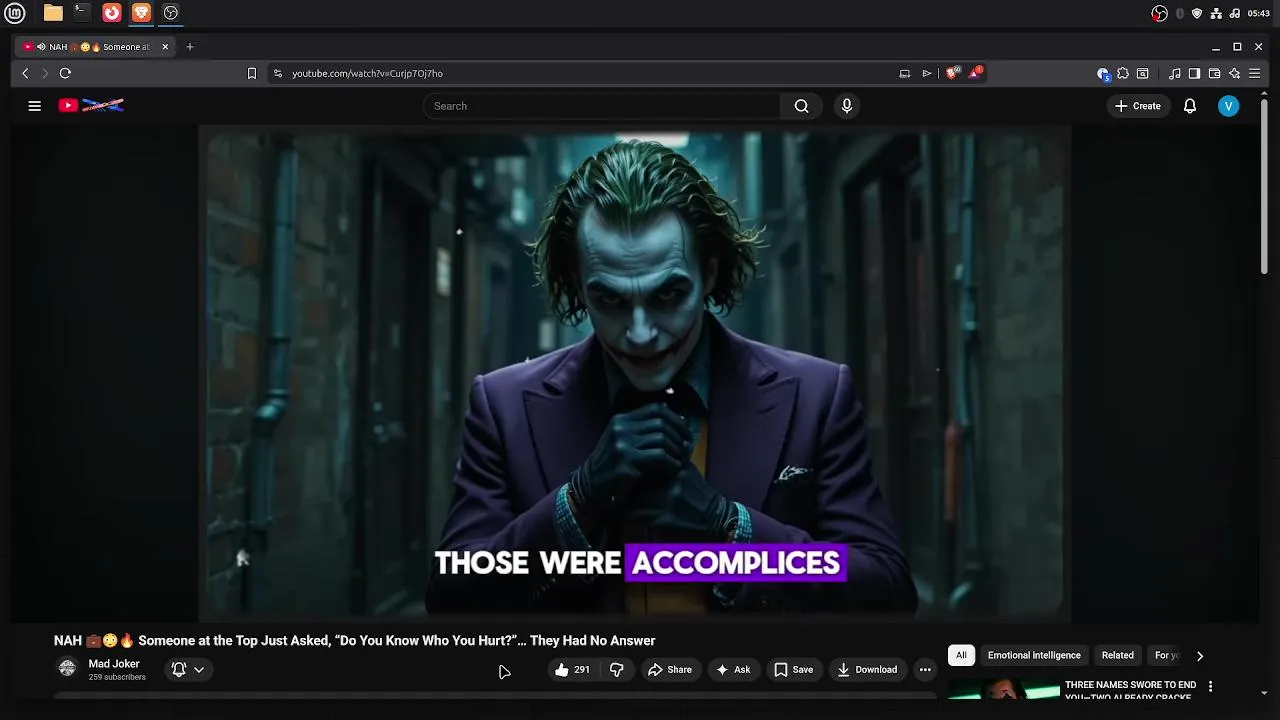This screenshot has height=720, width=1280.
Task: Open subscription notification bell dropdown
Action: click(x=188, y=670)
